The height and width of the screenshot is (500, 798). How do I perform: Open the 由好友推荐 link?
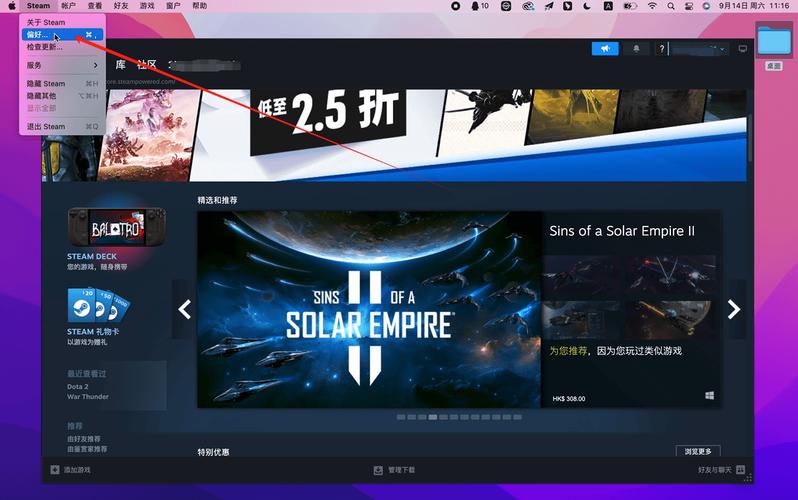(83, 439)
